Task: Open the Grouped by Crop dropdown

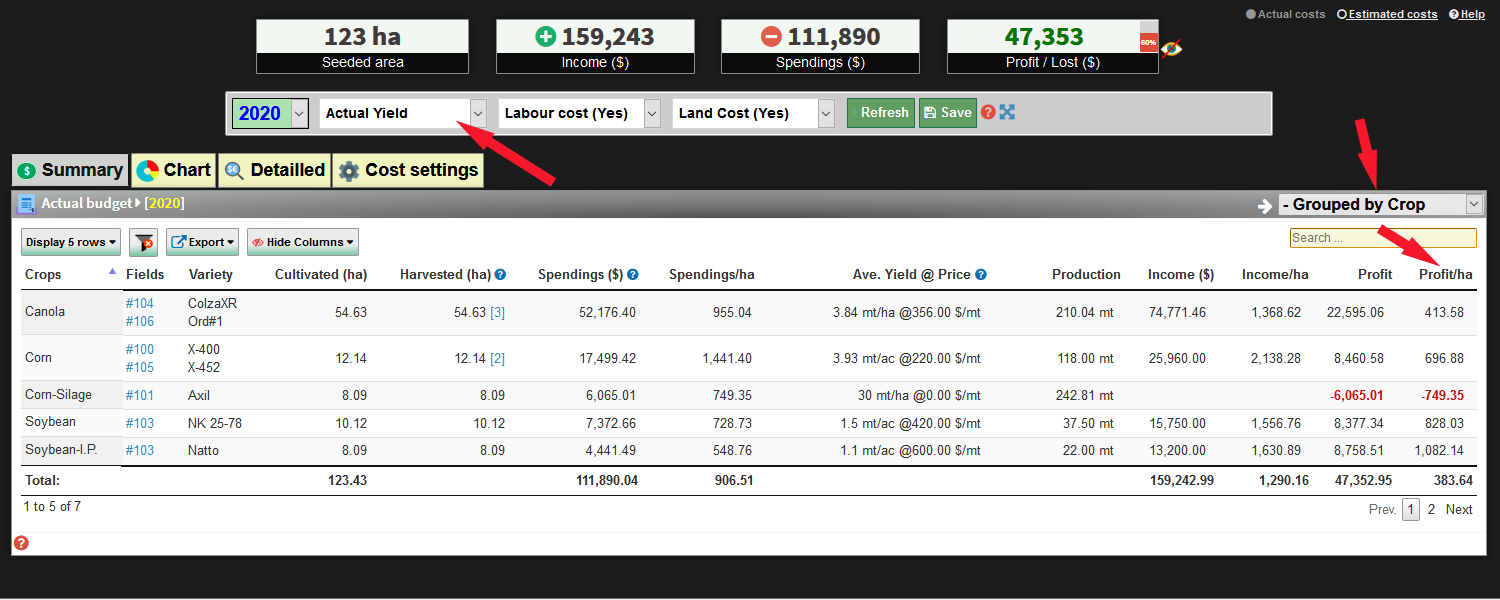Action: coord(1380,204)
